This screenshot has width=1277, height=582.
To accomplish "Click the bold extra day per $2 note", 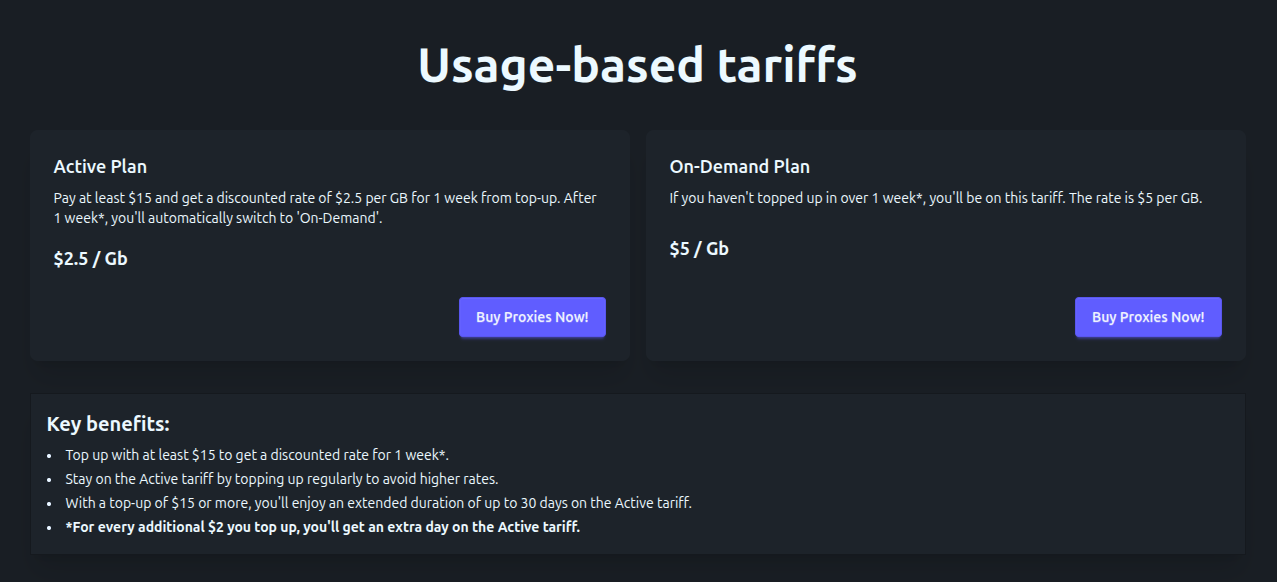I will (x=322, y=527).
